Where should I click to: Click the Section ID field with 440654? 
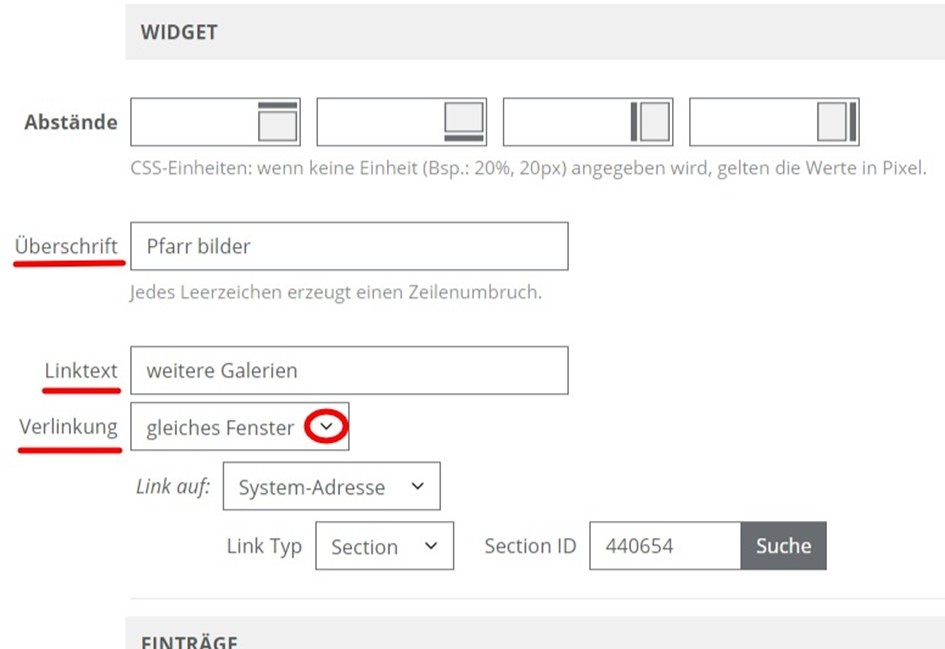point(665,545)
